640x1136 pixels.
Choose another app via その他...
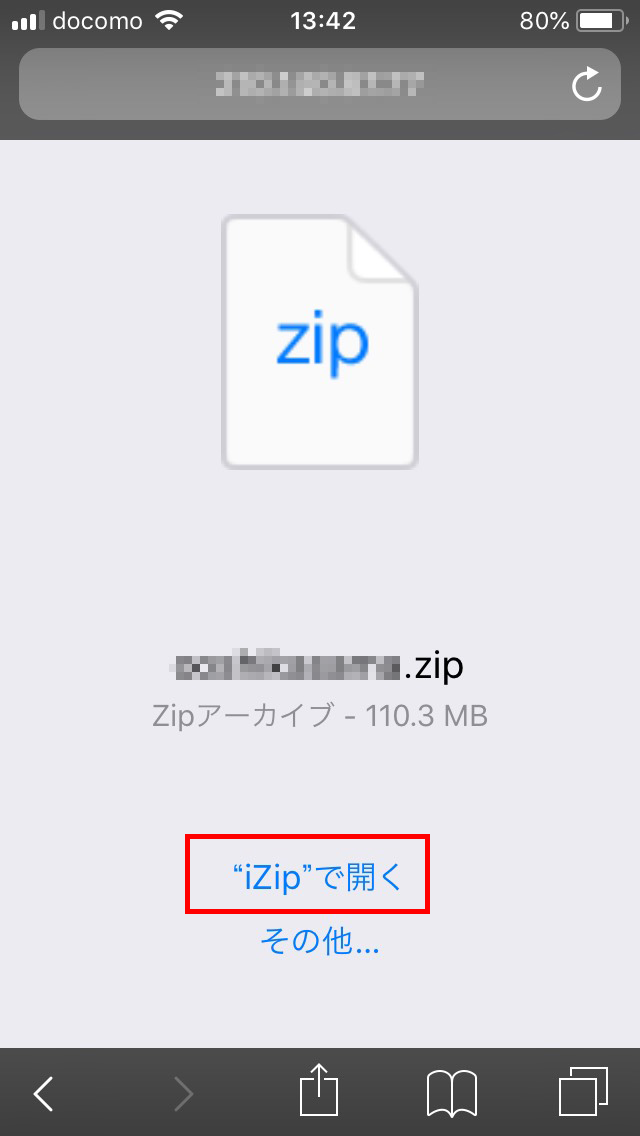[x=320, y=941]
